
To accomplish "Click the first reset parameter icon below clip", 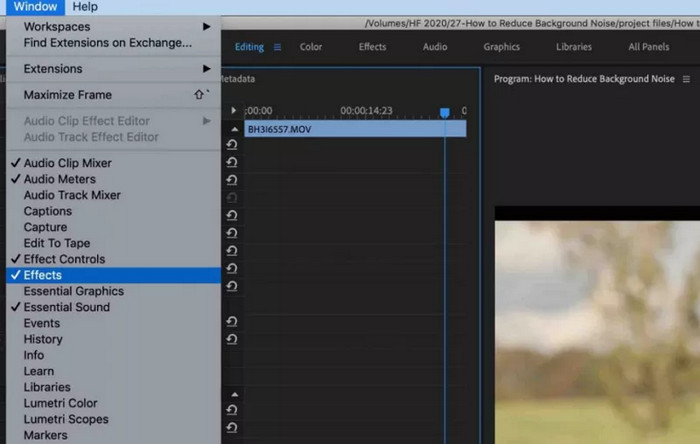I will click(232, 145).
